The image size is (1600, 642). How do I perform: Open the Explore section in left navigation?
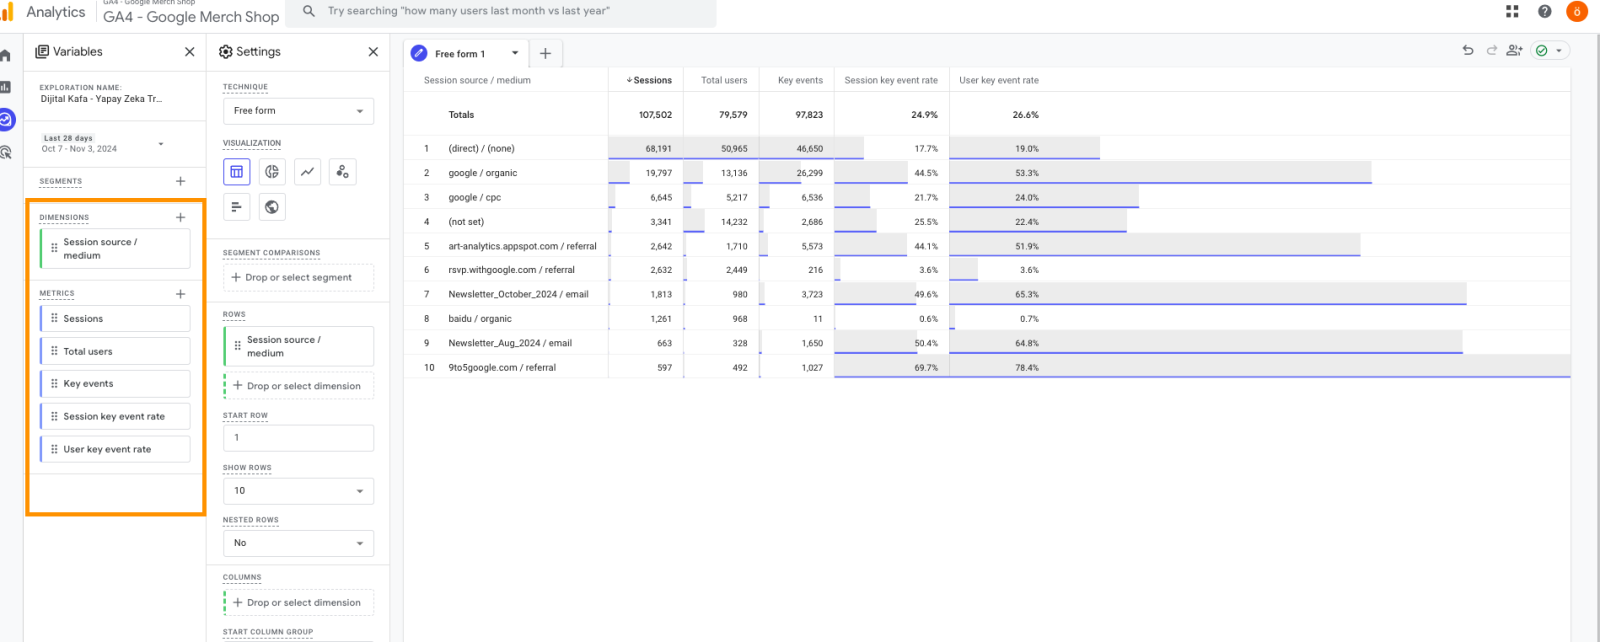coord(6,120)
